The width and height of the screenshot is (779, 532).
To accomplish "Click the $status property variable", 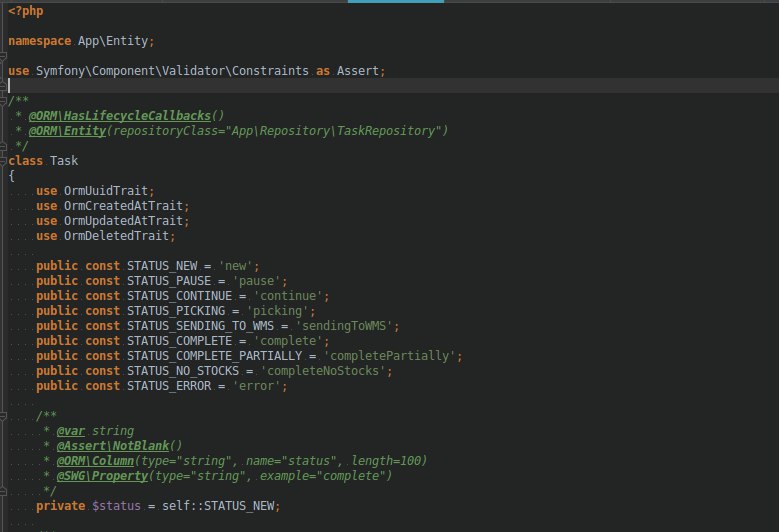I will point(116,506).
